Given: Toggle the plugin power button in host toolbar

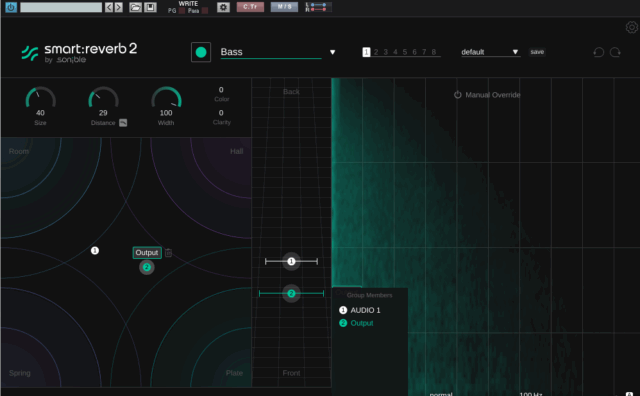Looking at the screenshot, I should [x=11, y=7].
